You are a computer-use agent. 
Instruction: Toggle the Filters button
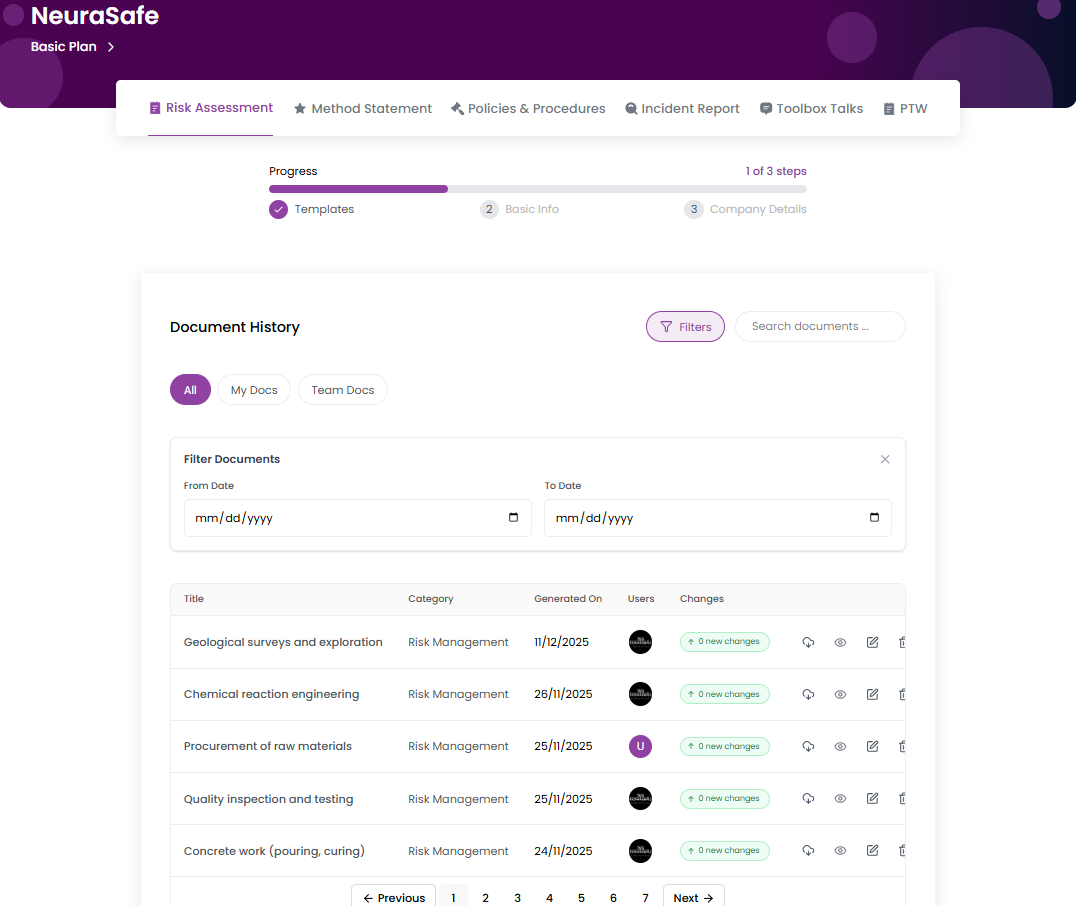coord(685,327)
